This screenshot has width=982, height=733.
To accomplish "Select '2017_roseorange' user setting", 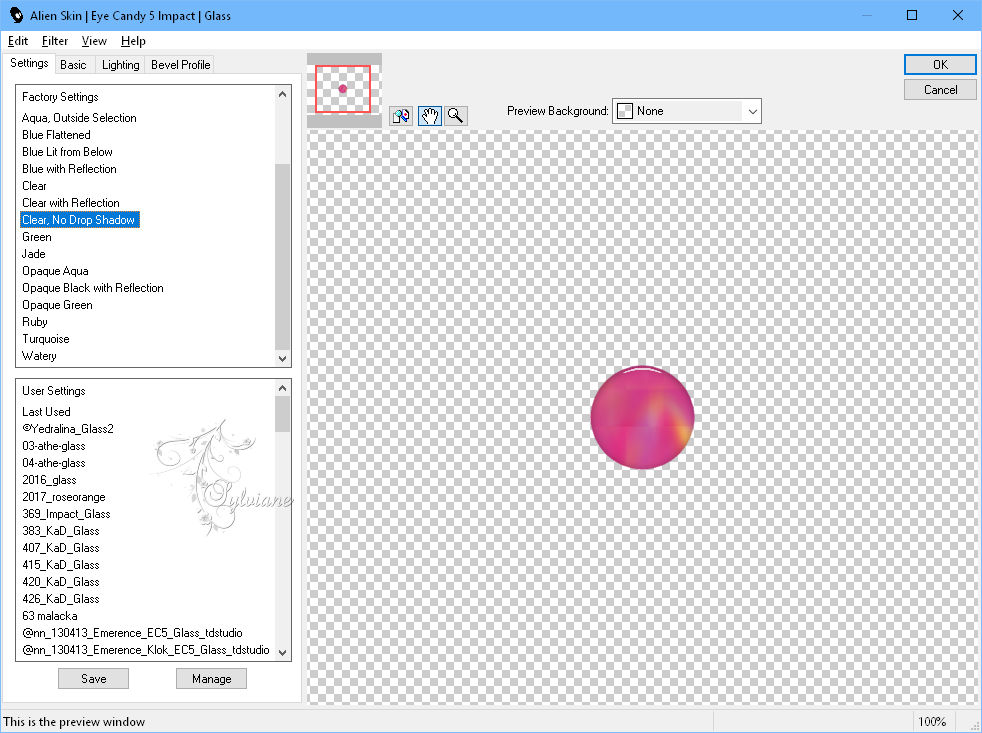I will [x=64, y=496].
